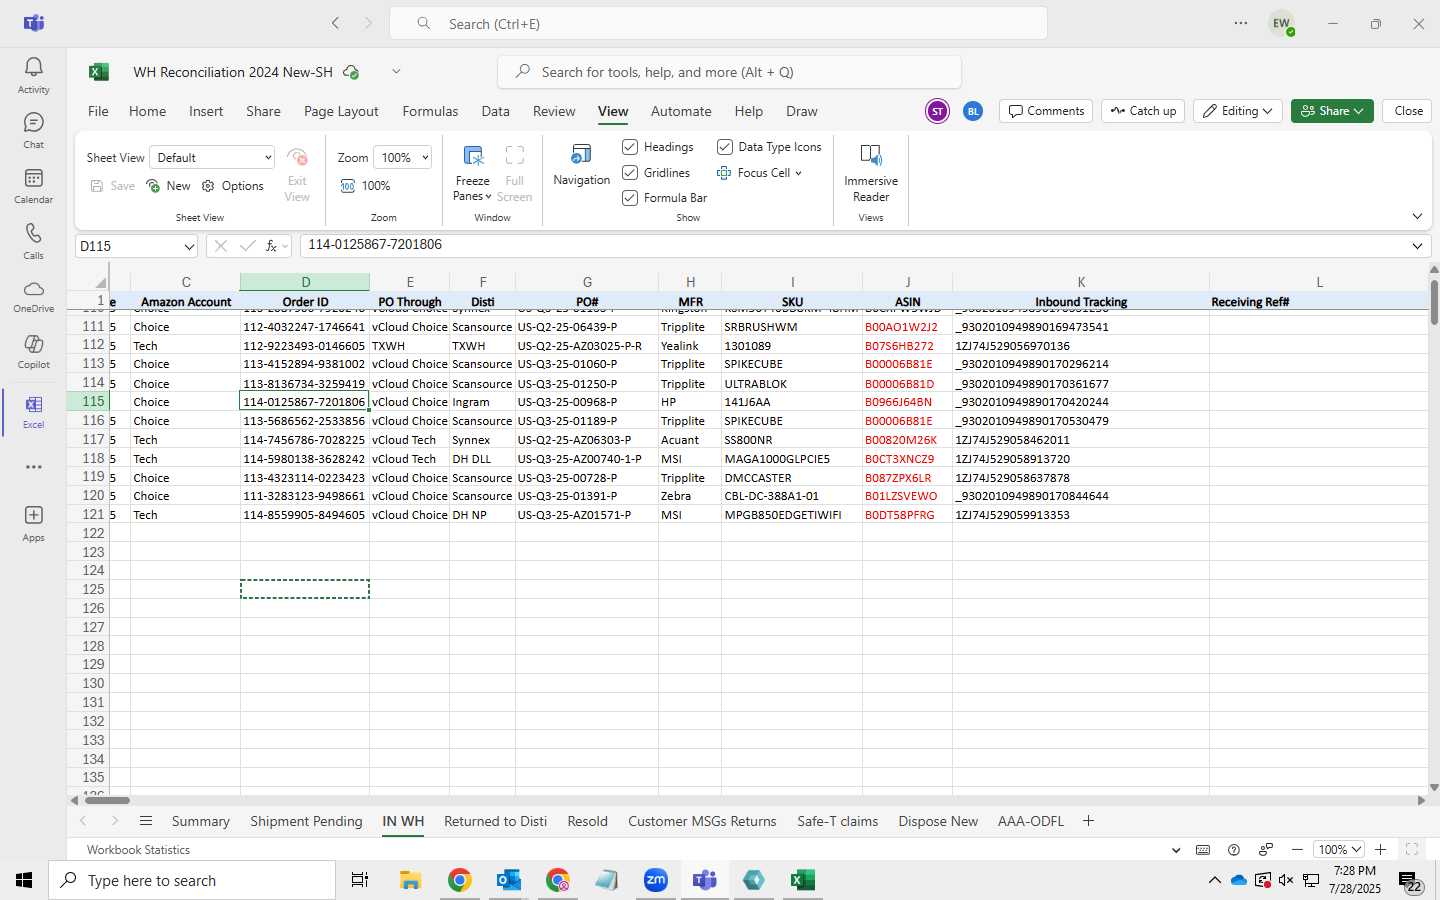Switch to the Data ribbon tab
Image resolution: width=1440 pixels, height=900 pixels.
click(495, 111)
